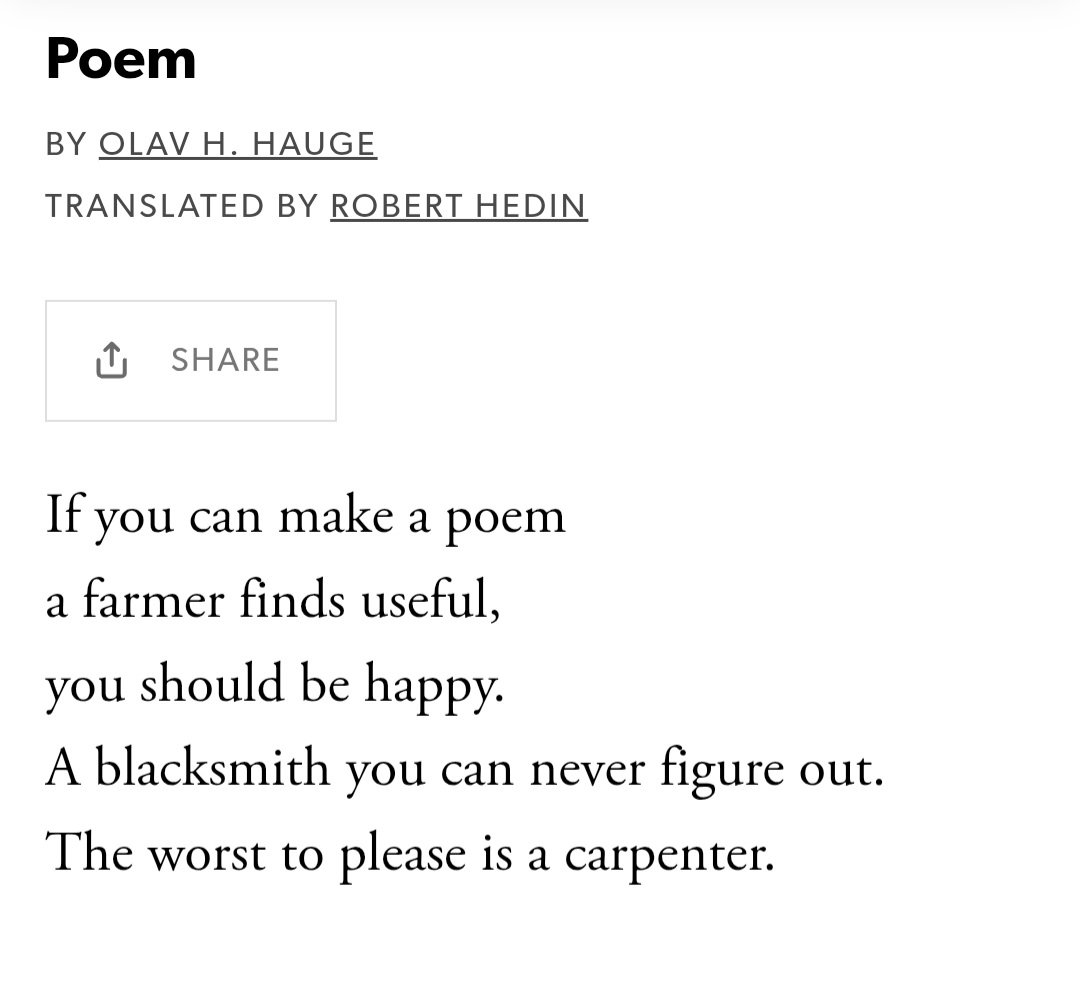The width and height of the screenshot is (1080, 1003).
Task: Click the final line about the carpenter
Action: click(x=409, y=853)
